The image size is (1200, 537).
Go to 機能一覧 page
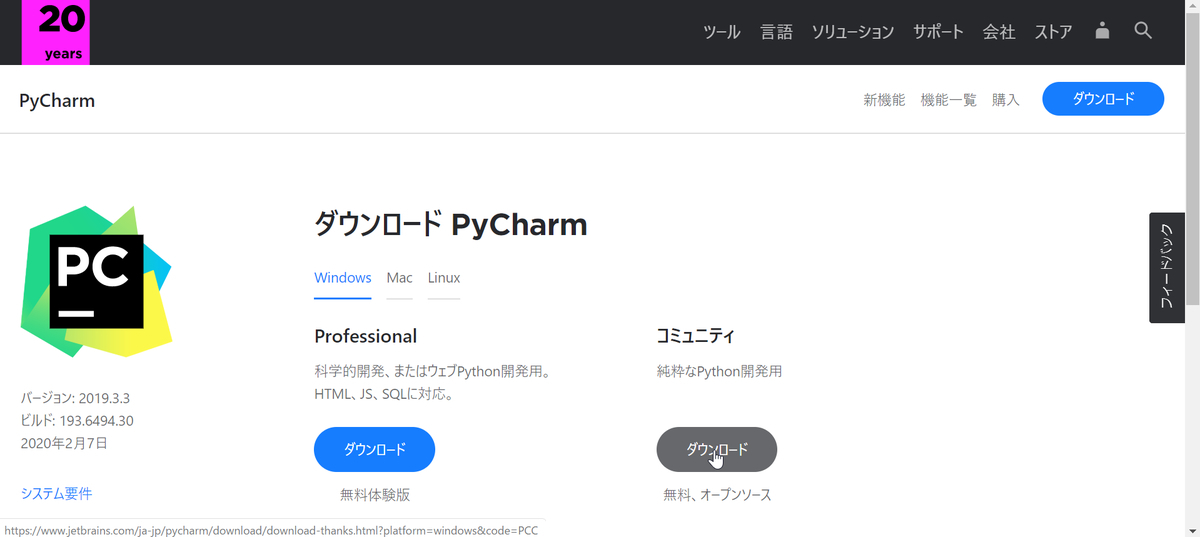(948, 100)
